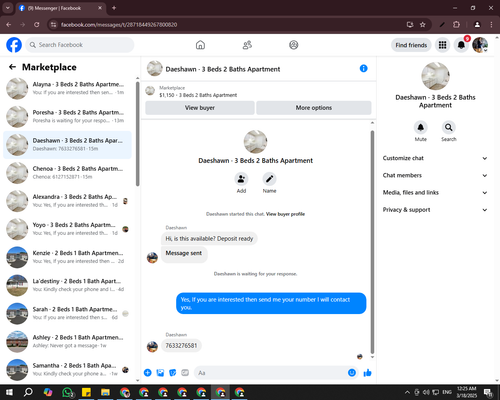Open the Friends icon in top navigation

point(247,45)
